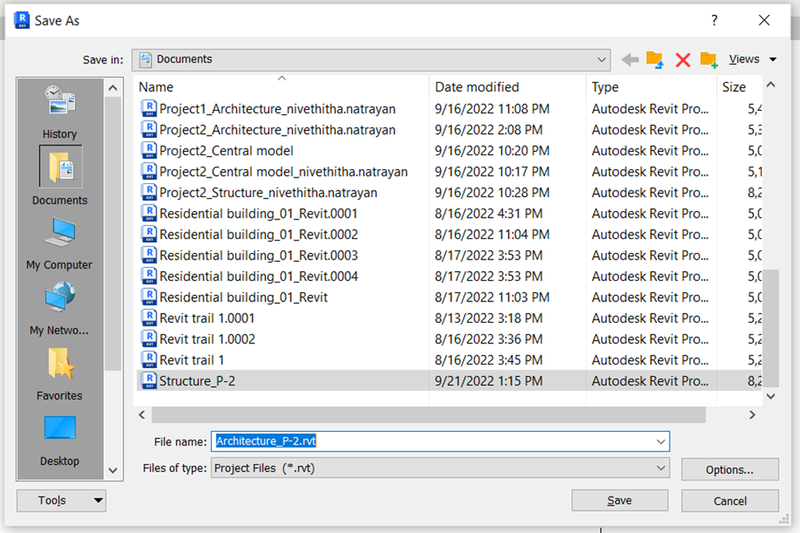
Task: Click icon of Project1_Architecture_nivethitha.natrayan file
Action: [149, 109]
